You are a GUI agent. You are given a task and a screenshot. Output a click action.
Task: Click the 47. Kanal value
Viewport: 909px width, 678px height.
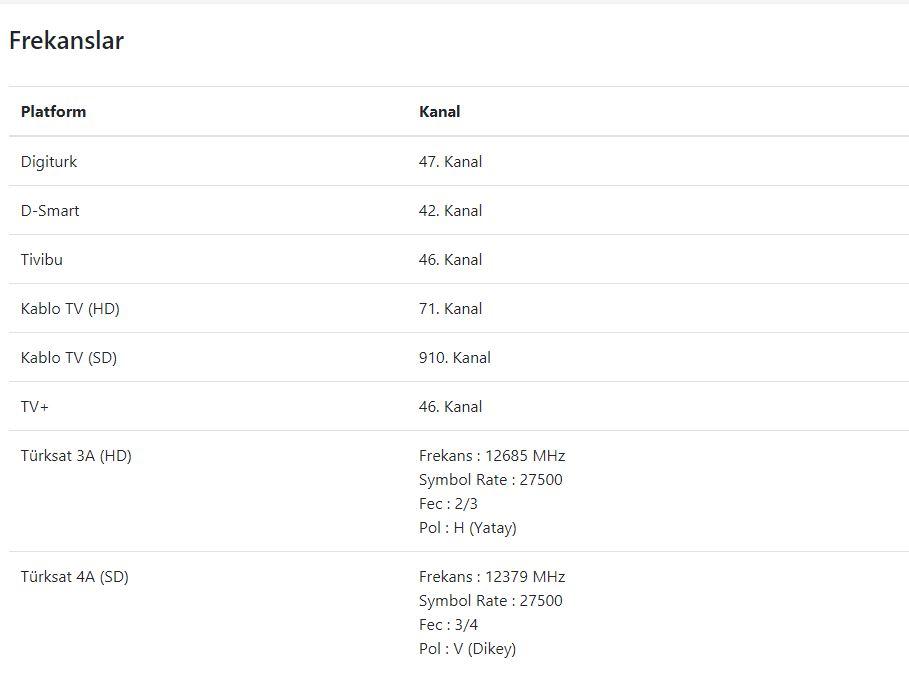pyautogui.click(x=450, y=162)
